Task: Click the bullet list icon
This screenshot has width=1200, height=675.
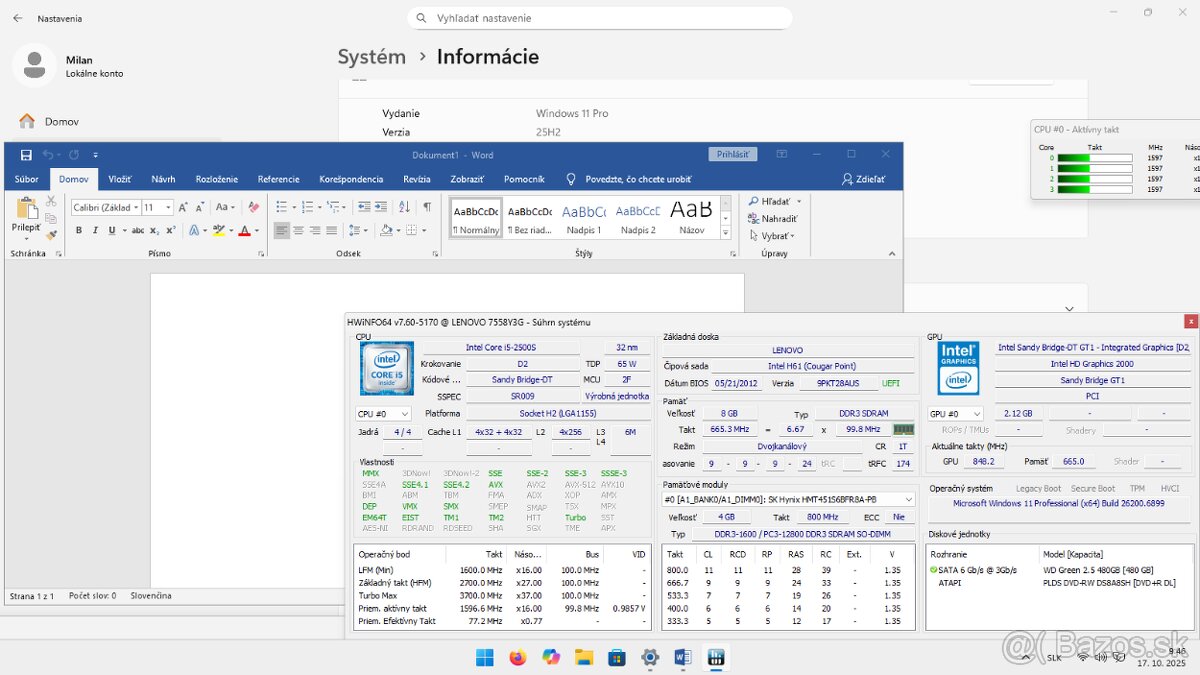Action: pyautogui.click(x=282, y=207)
